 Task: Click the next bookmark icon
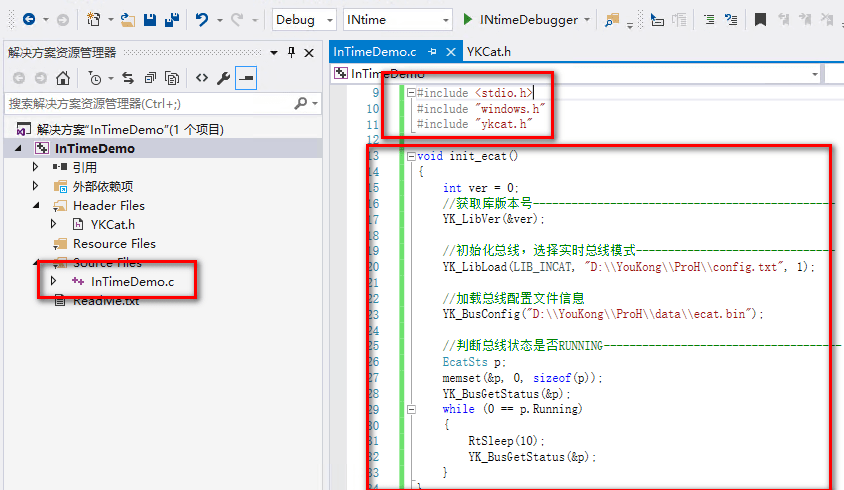point(805,20)
